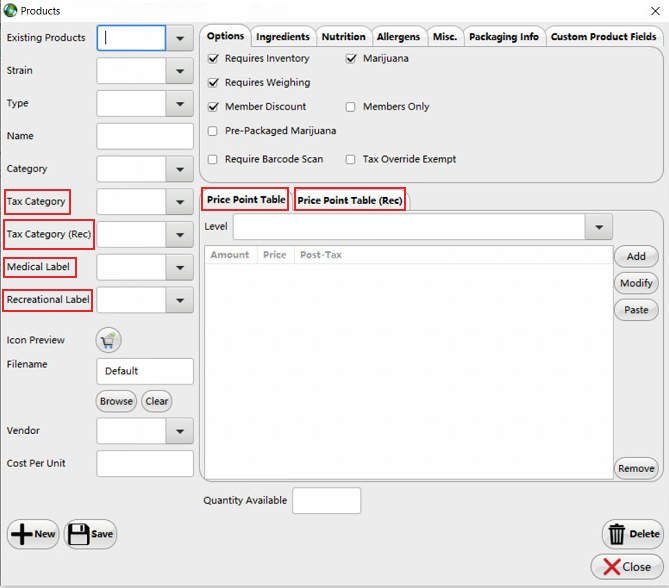669x588 pixels.
Task: Check the Require Barcode Scan box
Action: coord(212,159)
